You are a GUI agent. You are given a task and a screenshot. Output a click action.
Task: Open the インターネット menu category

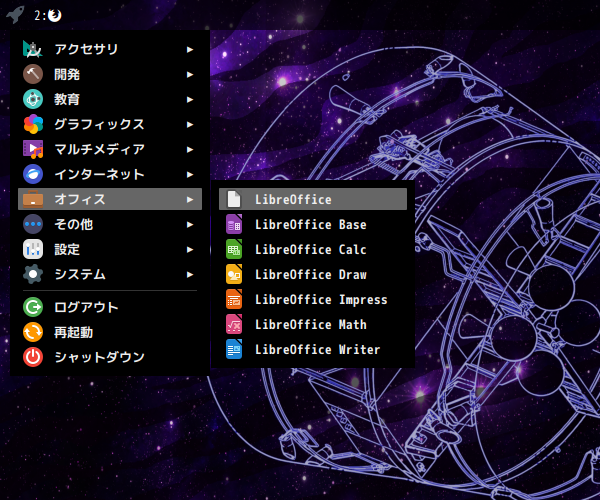[110, 174]
